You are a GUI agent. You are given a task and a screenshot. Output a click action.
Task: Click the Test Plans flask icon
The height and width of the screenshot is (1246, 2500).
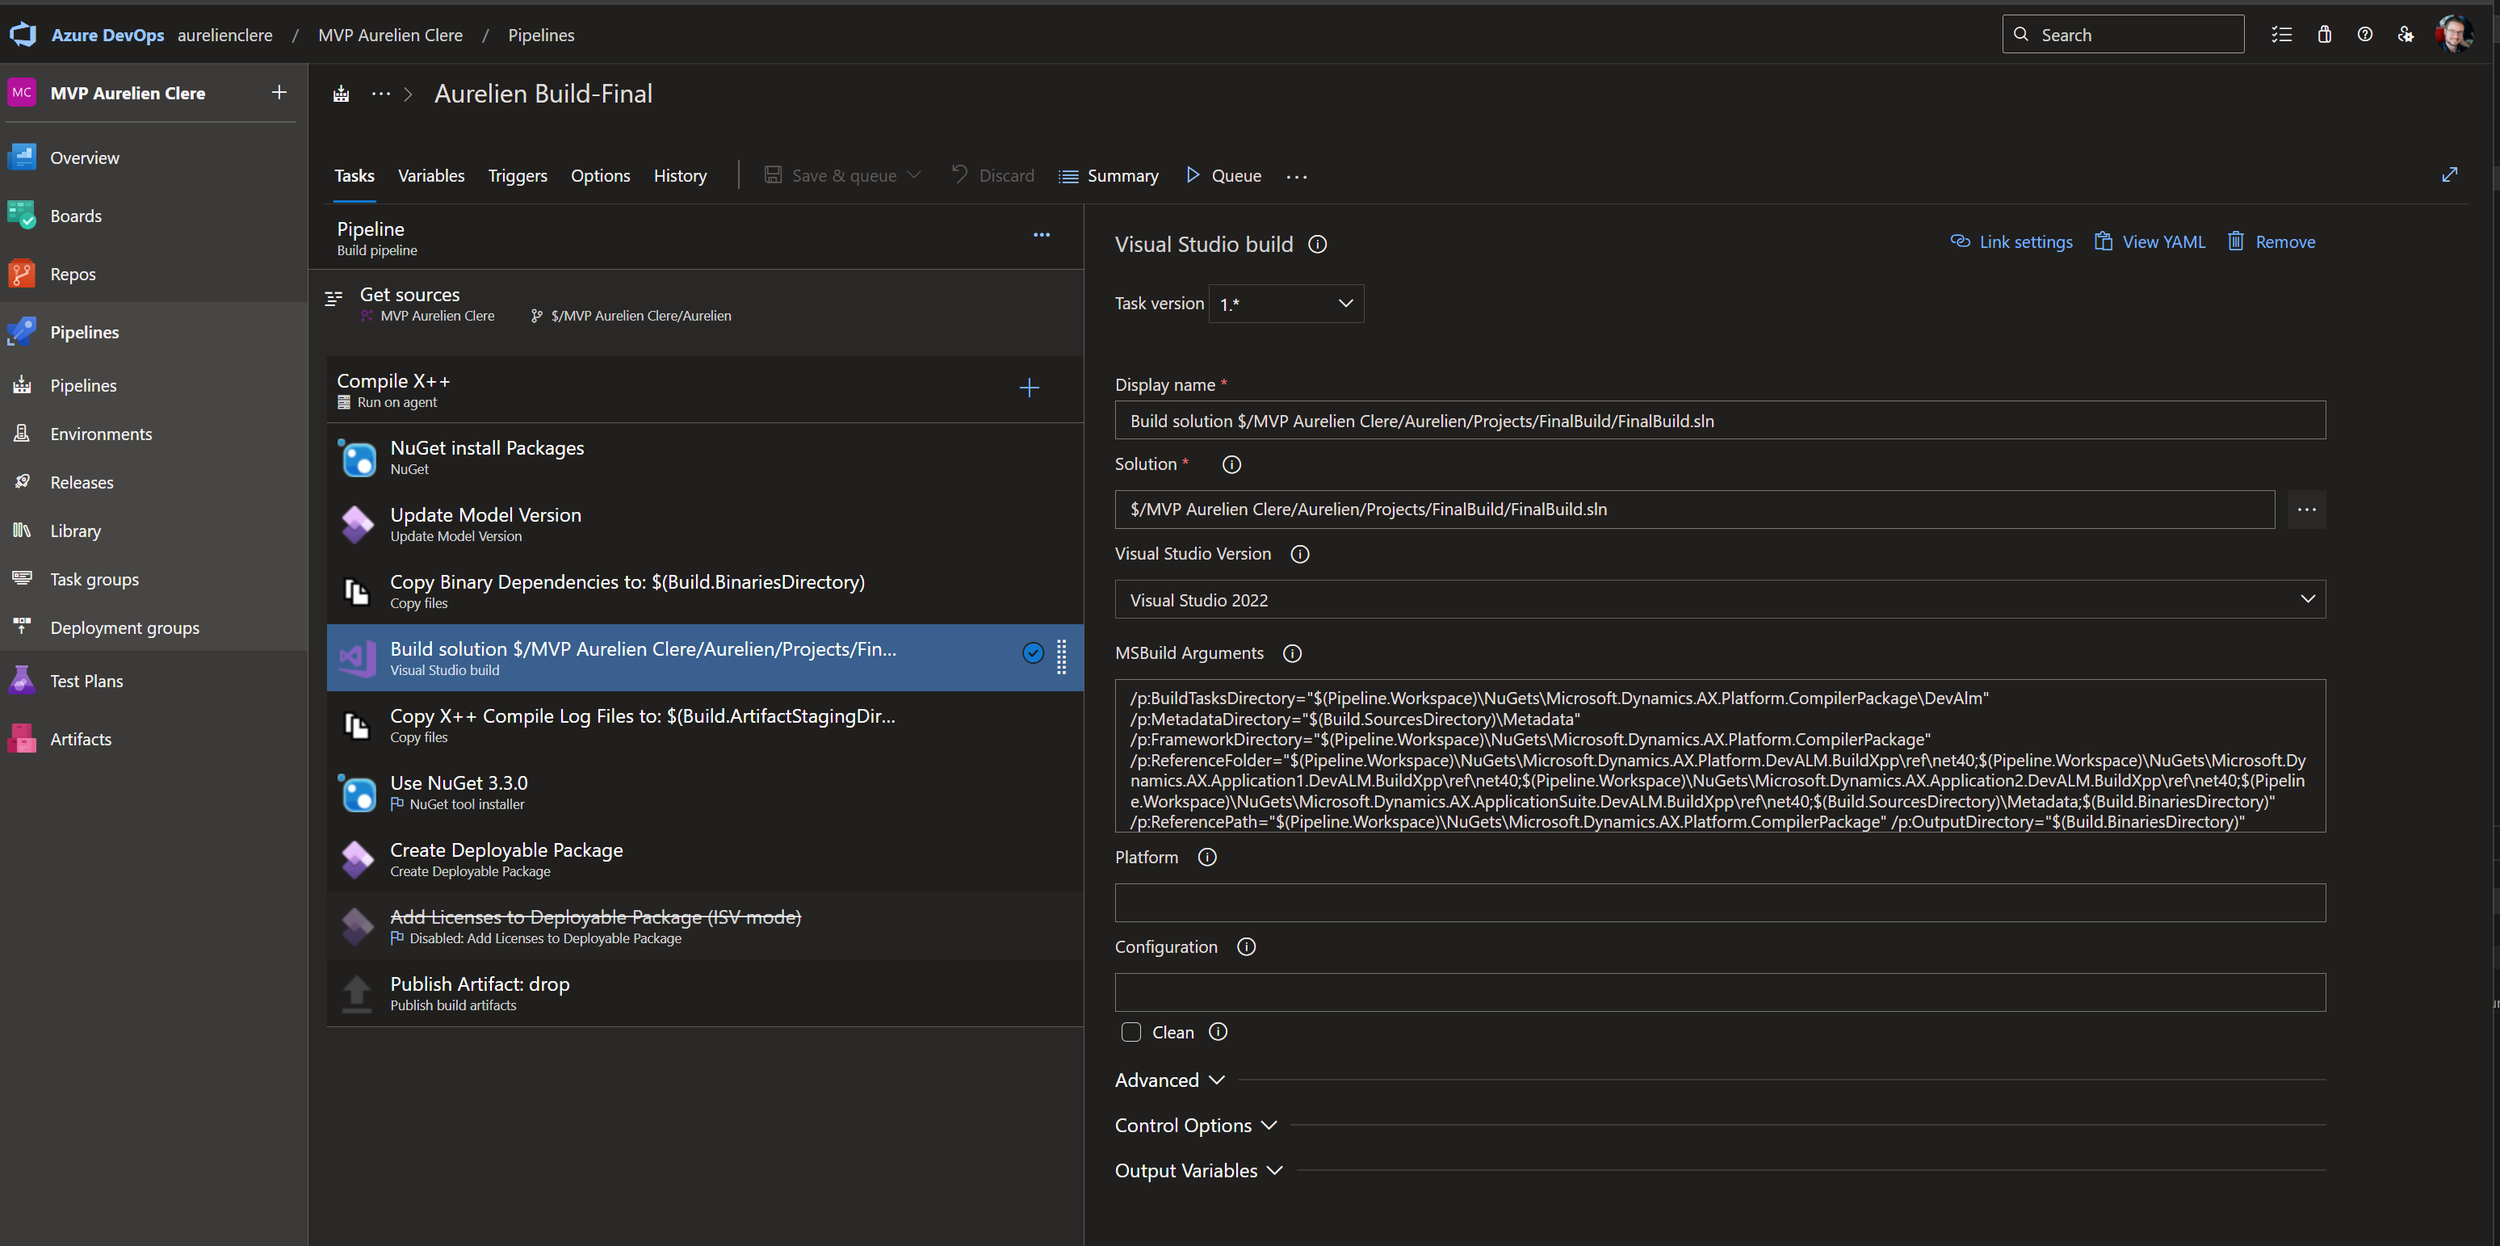[22, 681]
